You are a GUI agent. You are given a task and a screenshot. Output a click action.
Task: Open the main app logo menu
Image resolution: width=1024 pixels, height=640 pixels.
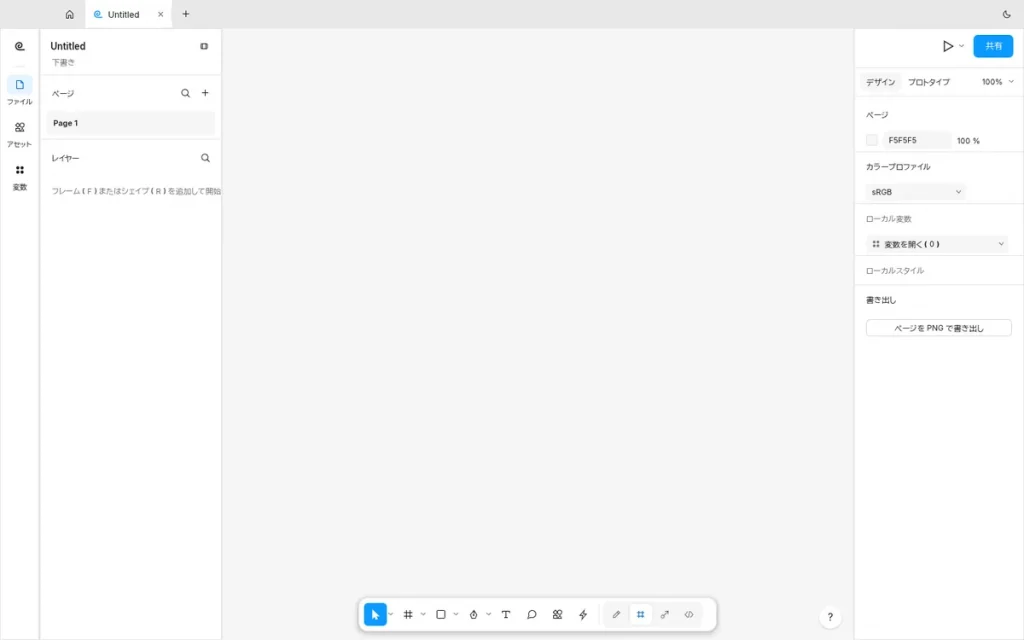point(20,46)
